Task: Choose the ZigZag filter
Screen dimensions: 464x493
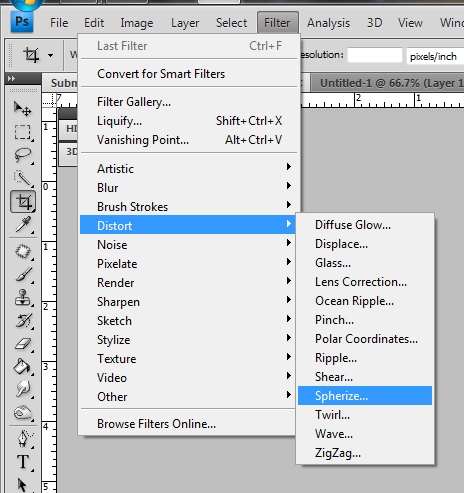Action: point(365,453)
